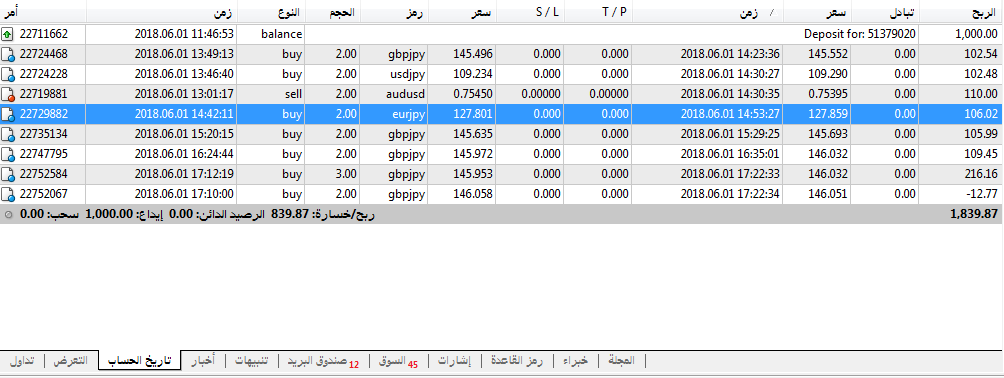
Task: Open the السوق market tab
Action: coord(398,361)
